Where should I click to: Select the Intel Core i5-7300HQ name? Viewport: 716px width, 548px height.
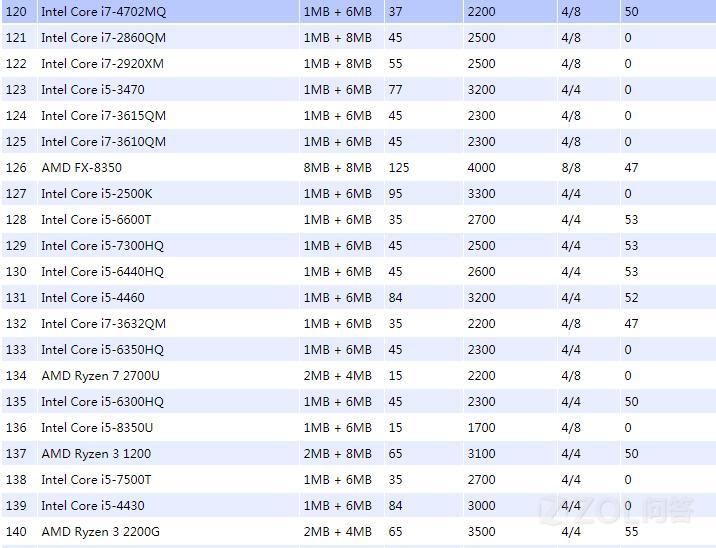pos(102,245)
